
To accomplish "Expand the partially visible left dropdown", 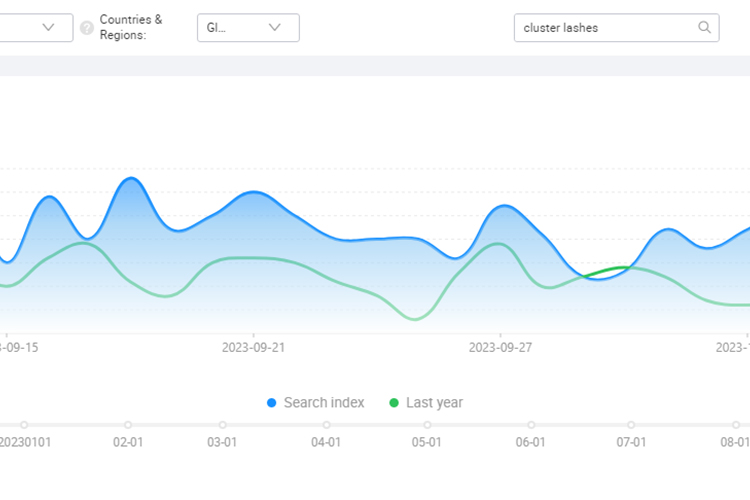I will coord(36,28).
